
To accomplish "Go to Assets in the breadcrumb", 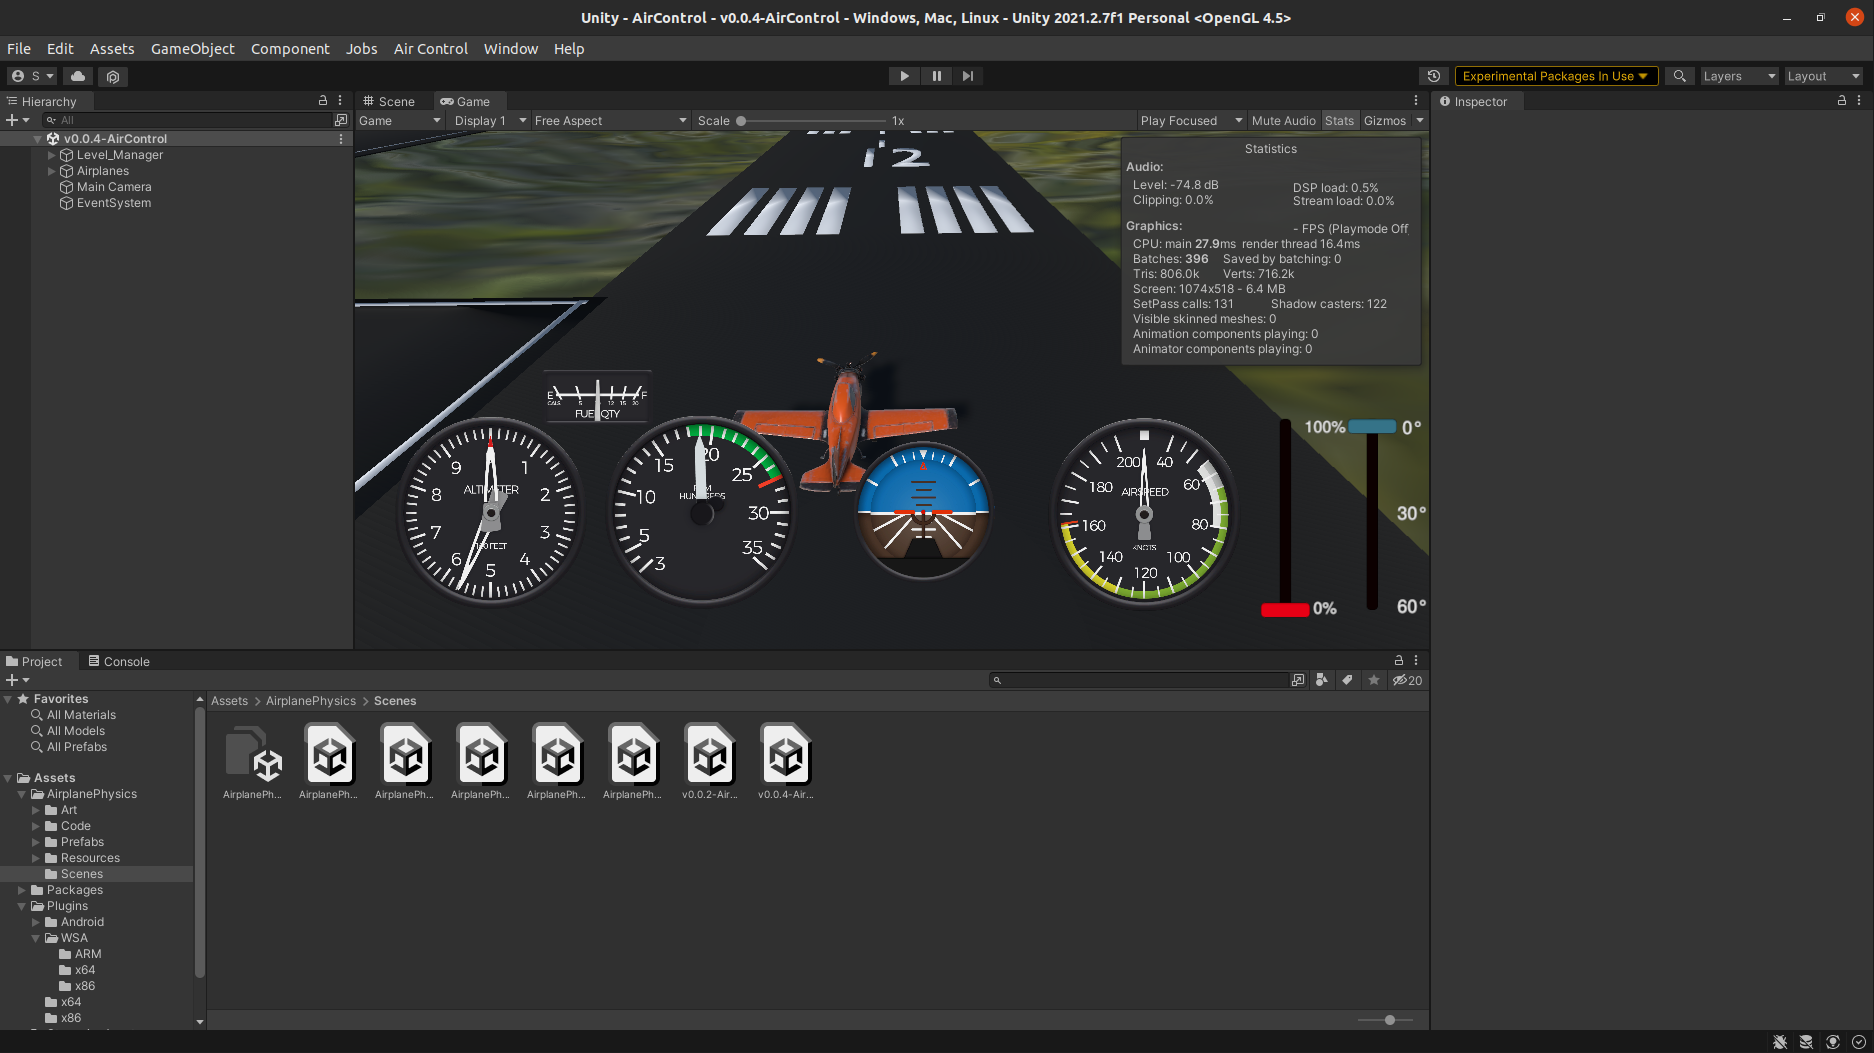I will click(x=229, y=701).
